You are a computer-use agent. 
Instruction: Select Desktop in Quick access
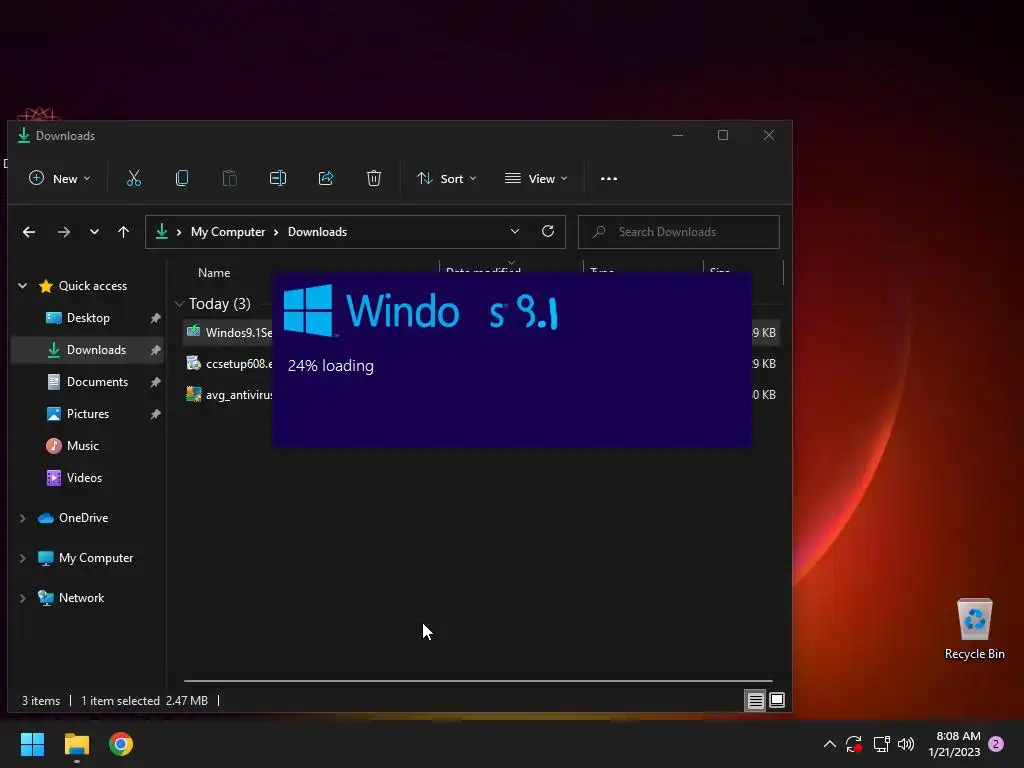click(x=88, y=318)
